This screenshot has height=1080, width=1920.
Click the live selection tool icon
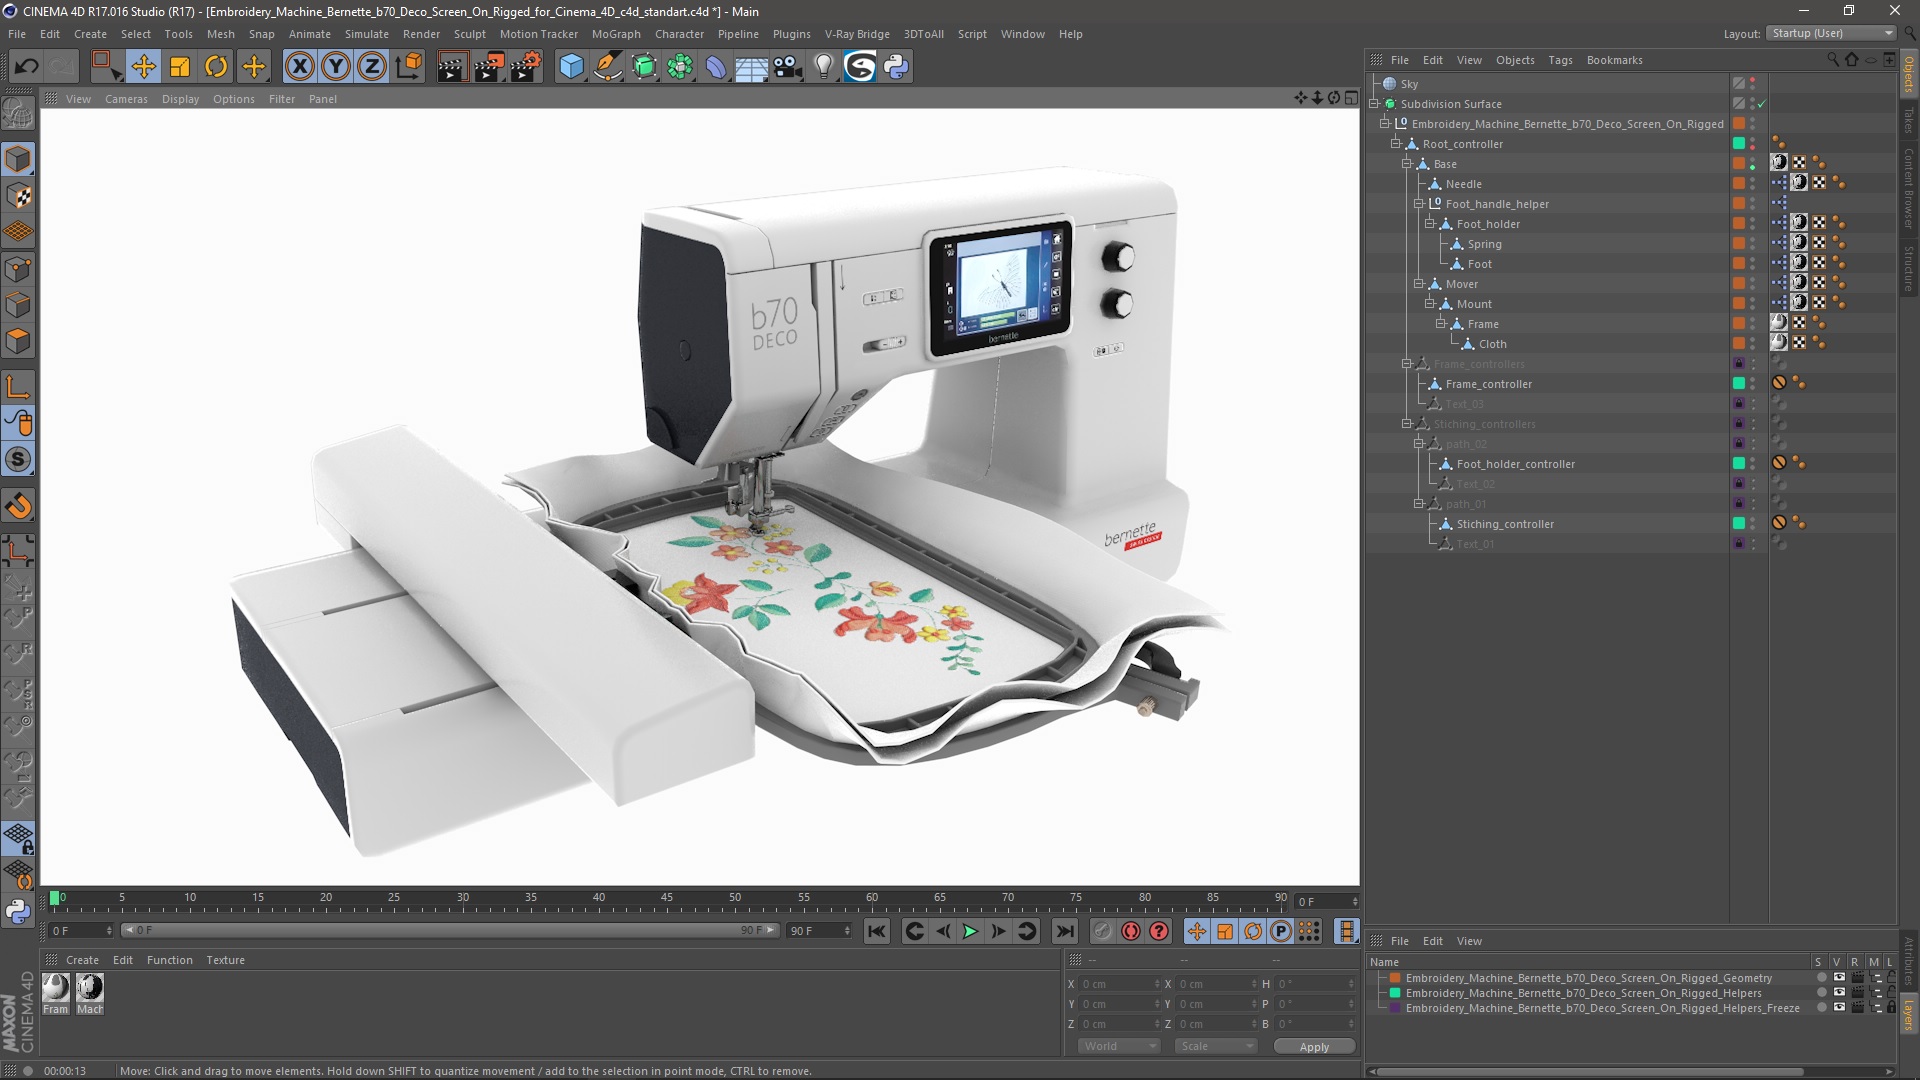(106, 67)
